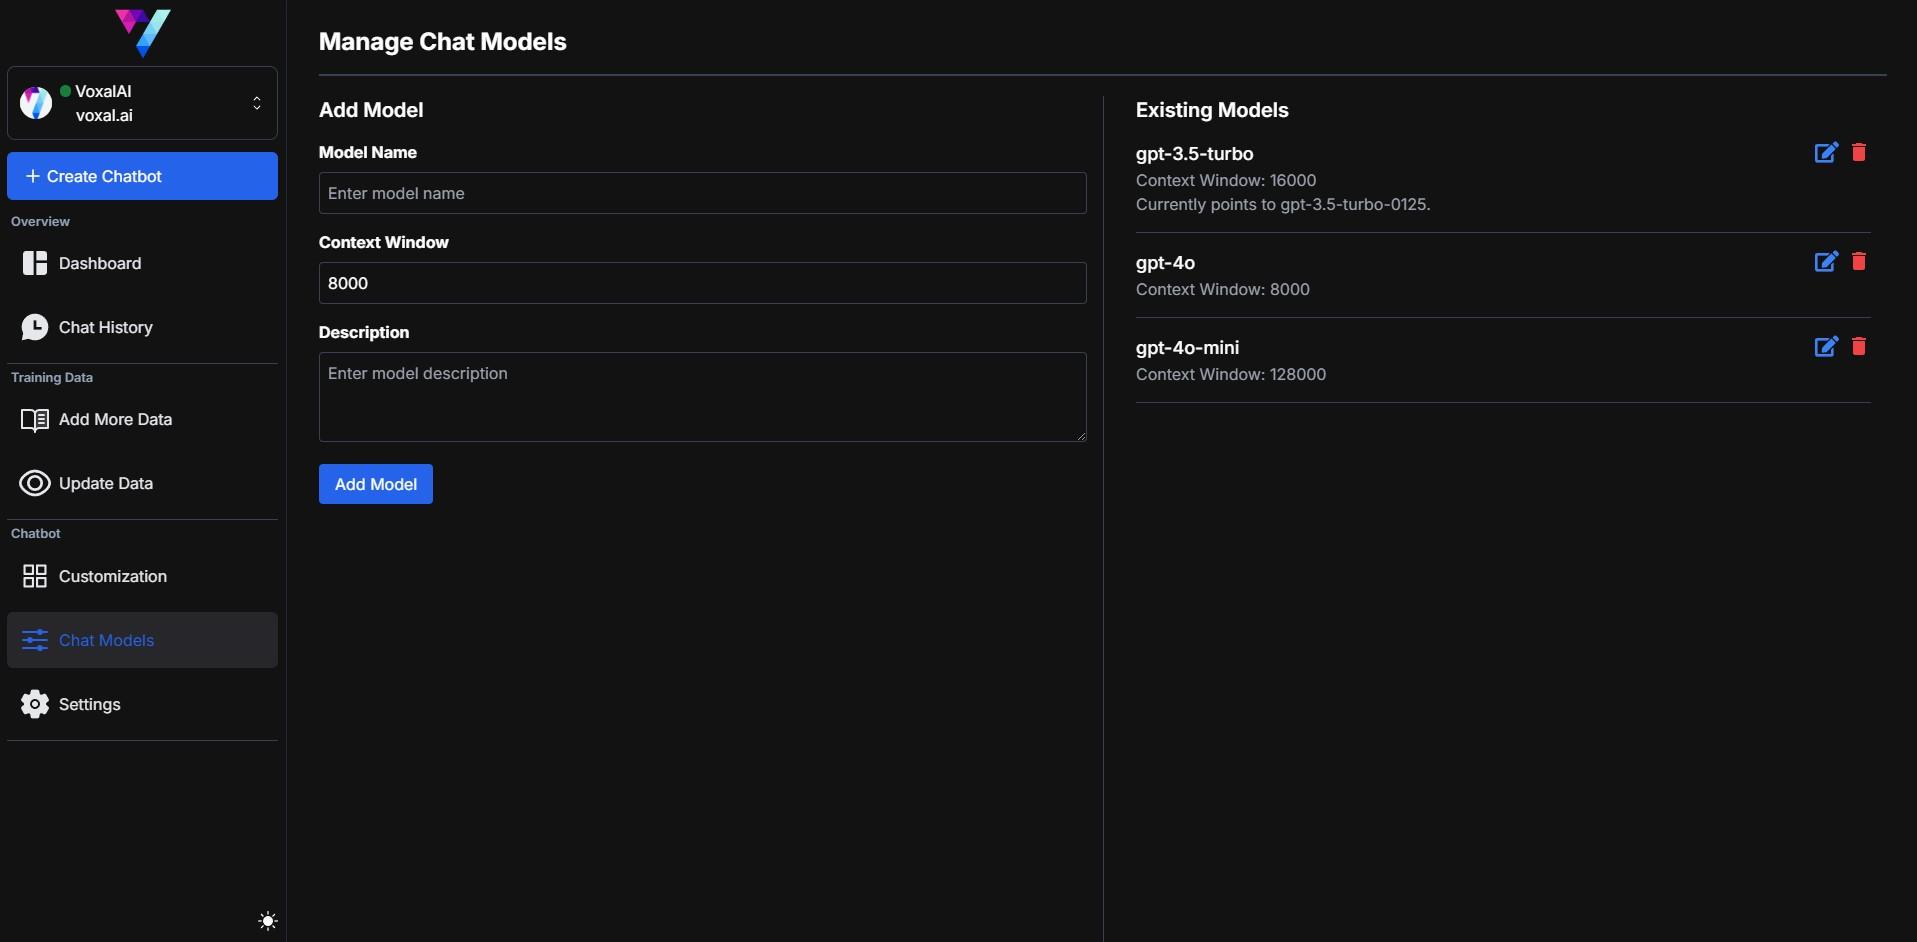
Task: Click the VoxalAI logo at the top
Action: [x=144, y=33]
